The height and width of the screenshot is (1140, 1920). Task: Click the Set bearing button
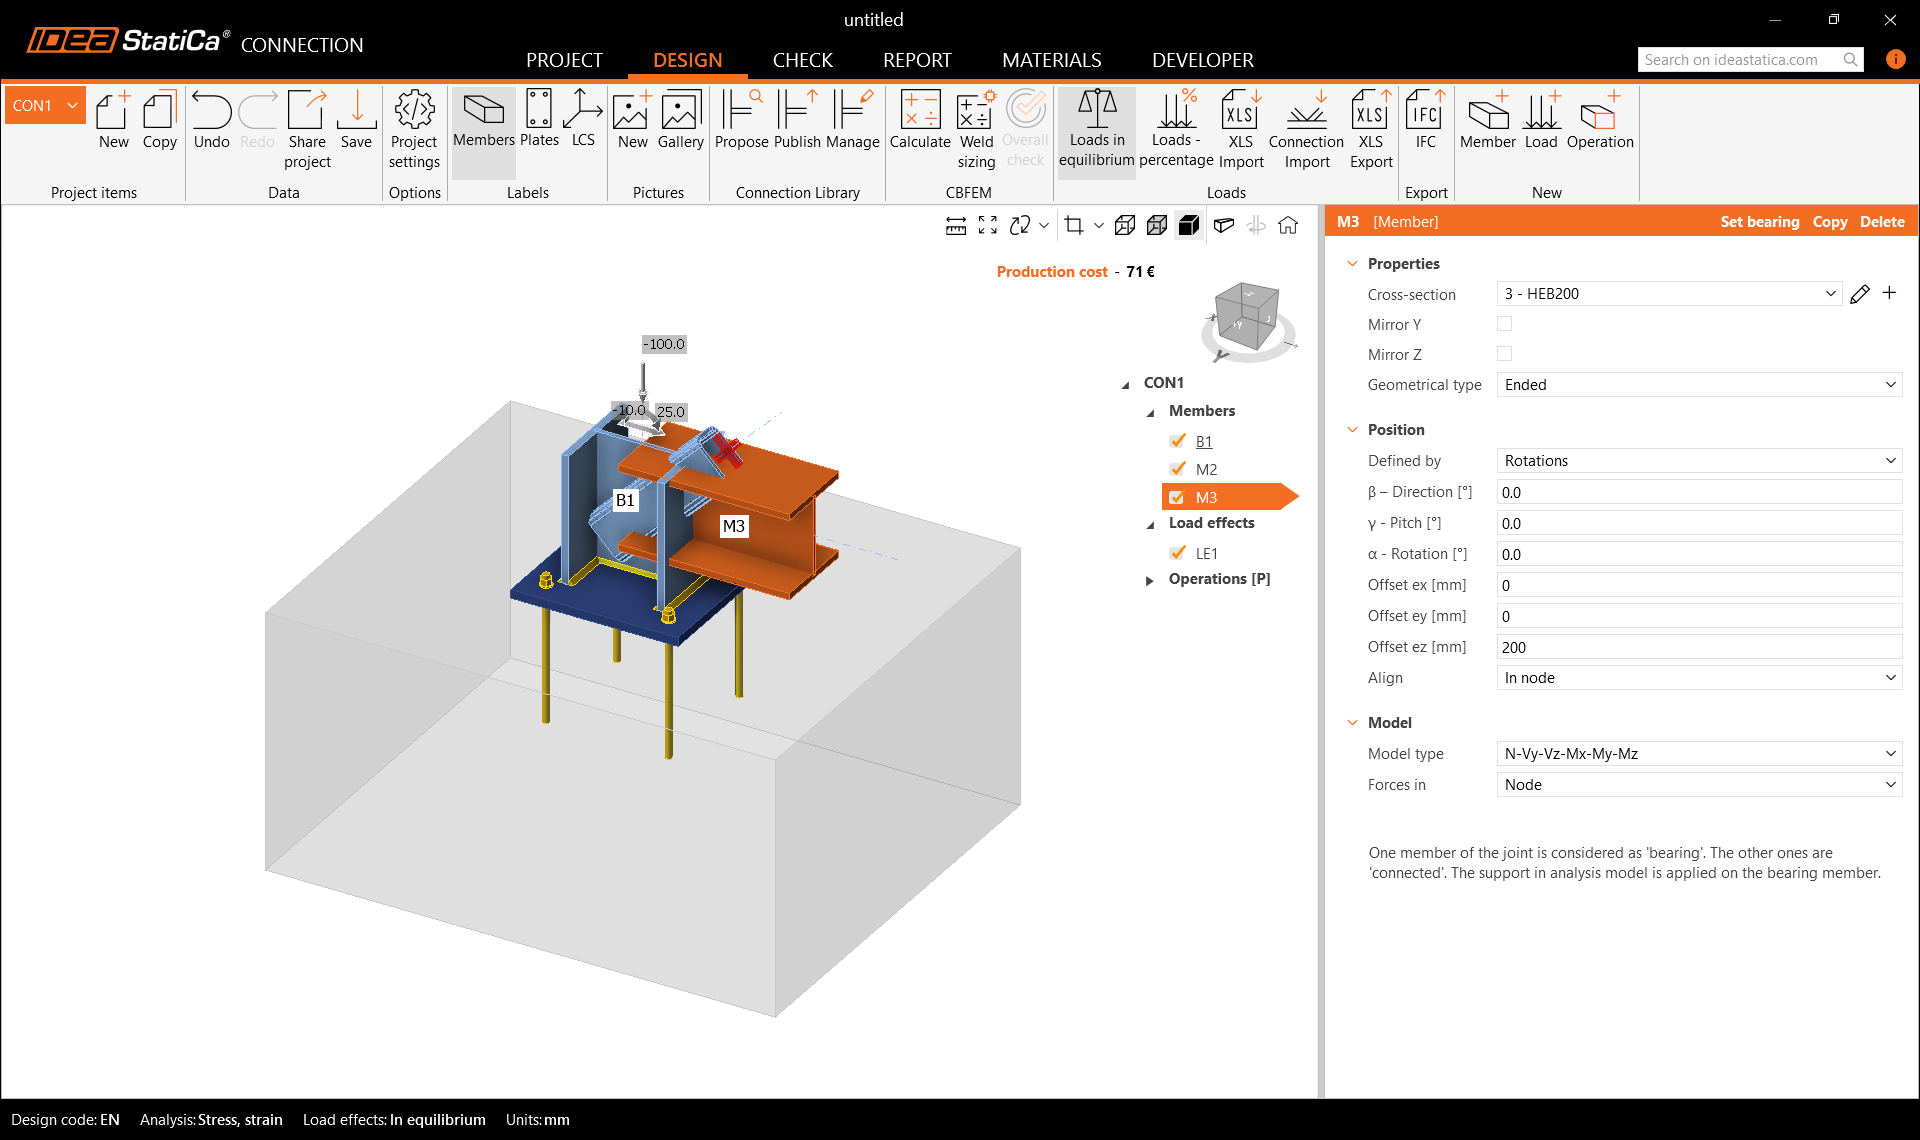click(1759, 222)
